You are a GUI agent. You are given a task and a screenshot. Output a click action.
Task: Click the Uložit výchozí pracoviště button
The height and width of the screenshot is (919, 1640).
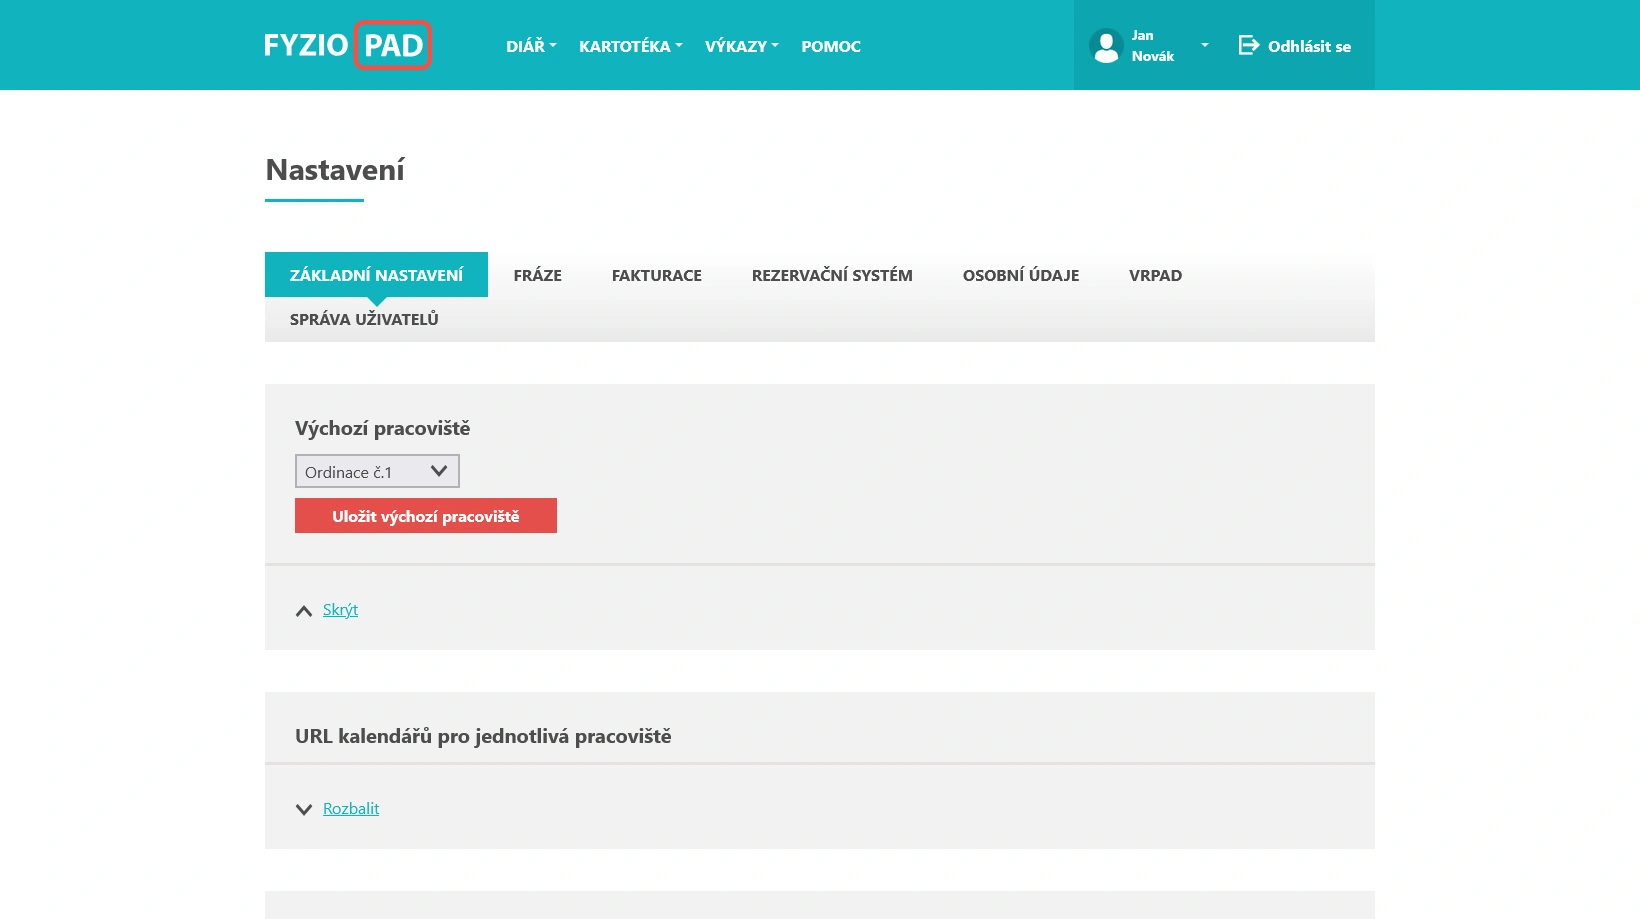(x=425, y=516)
